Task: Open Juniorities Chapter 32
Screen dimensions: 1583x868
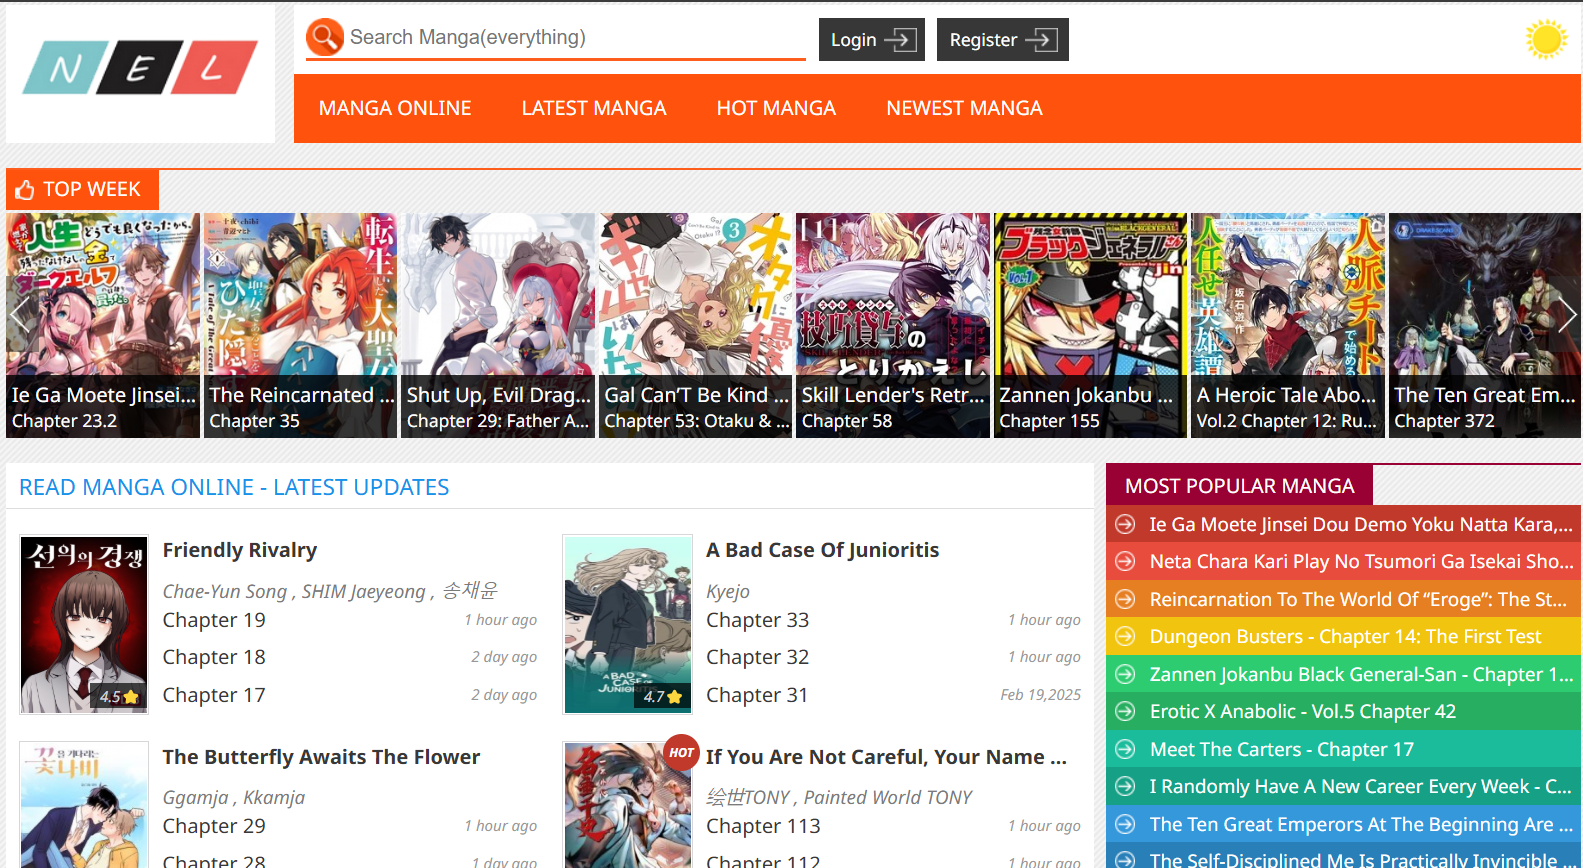Action: coord(758,657)
